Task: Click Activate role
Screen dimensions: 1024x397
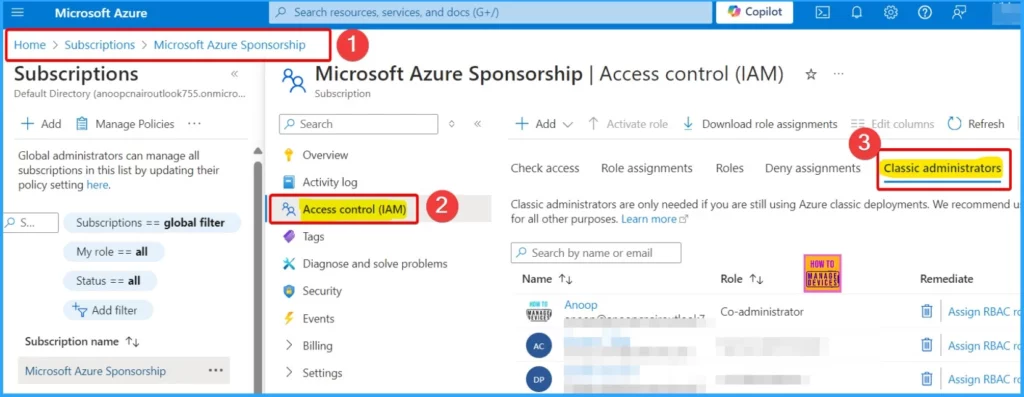Action: [x=628, y=124]
